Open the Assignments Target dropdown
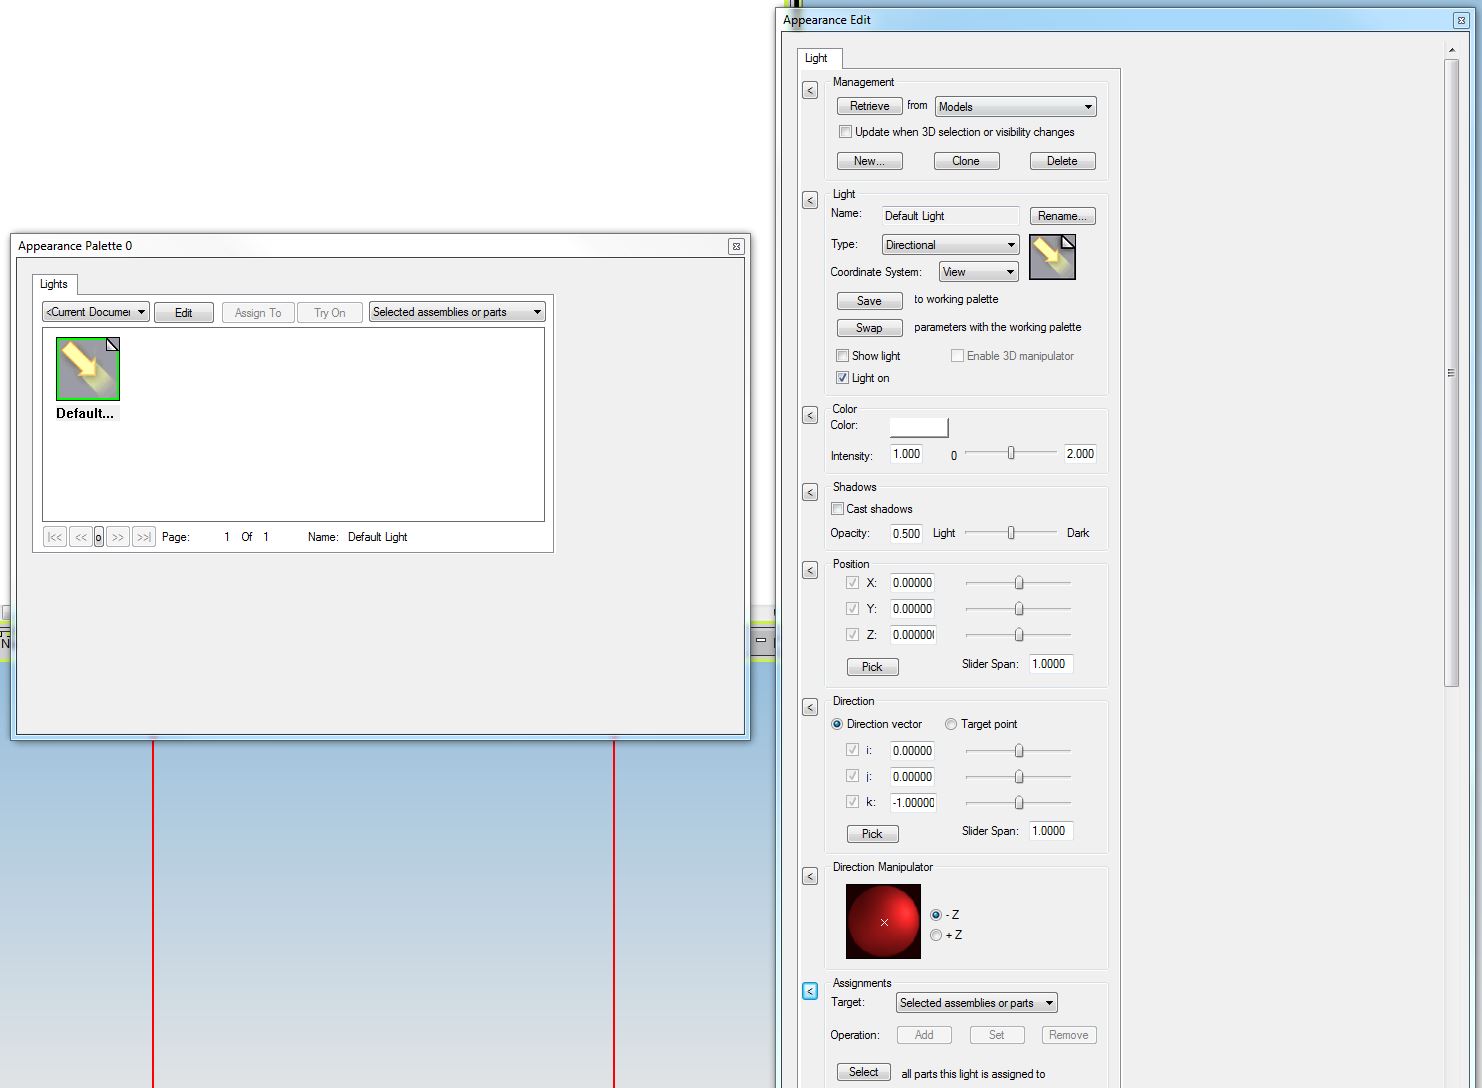 (x=977, y=1003)
